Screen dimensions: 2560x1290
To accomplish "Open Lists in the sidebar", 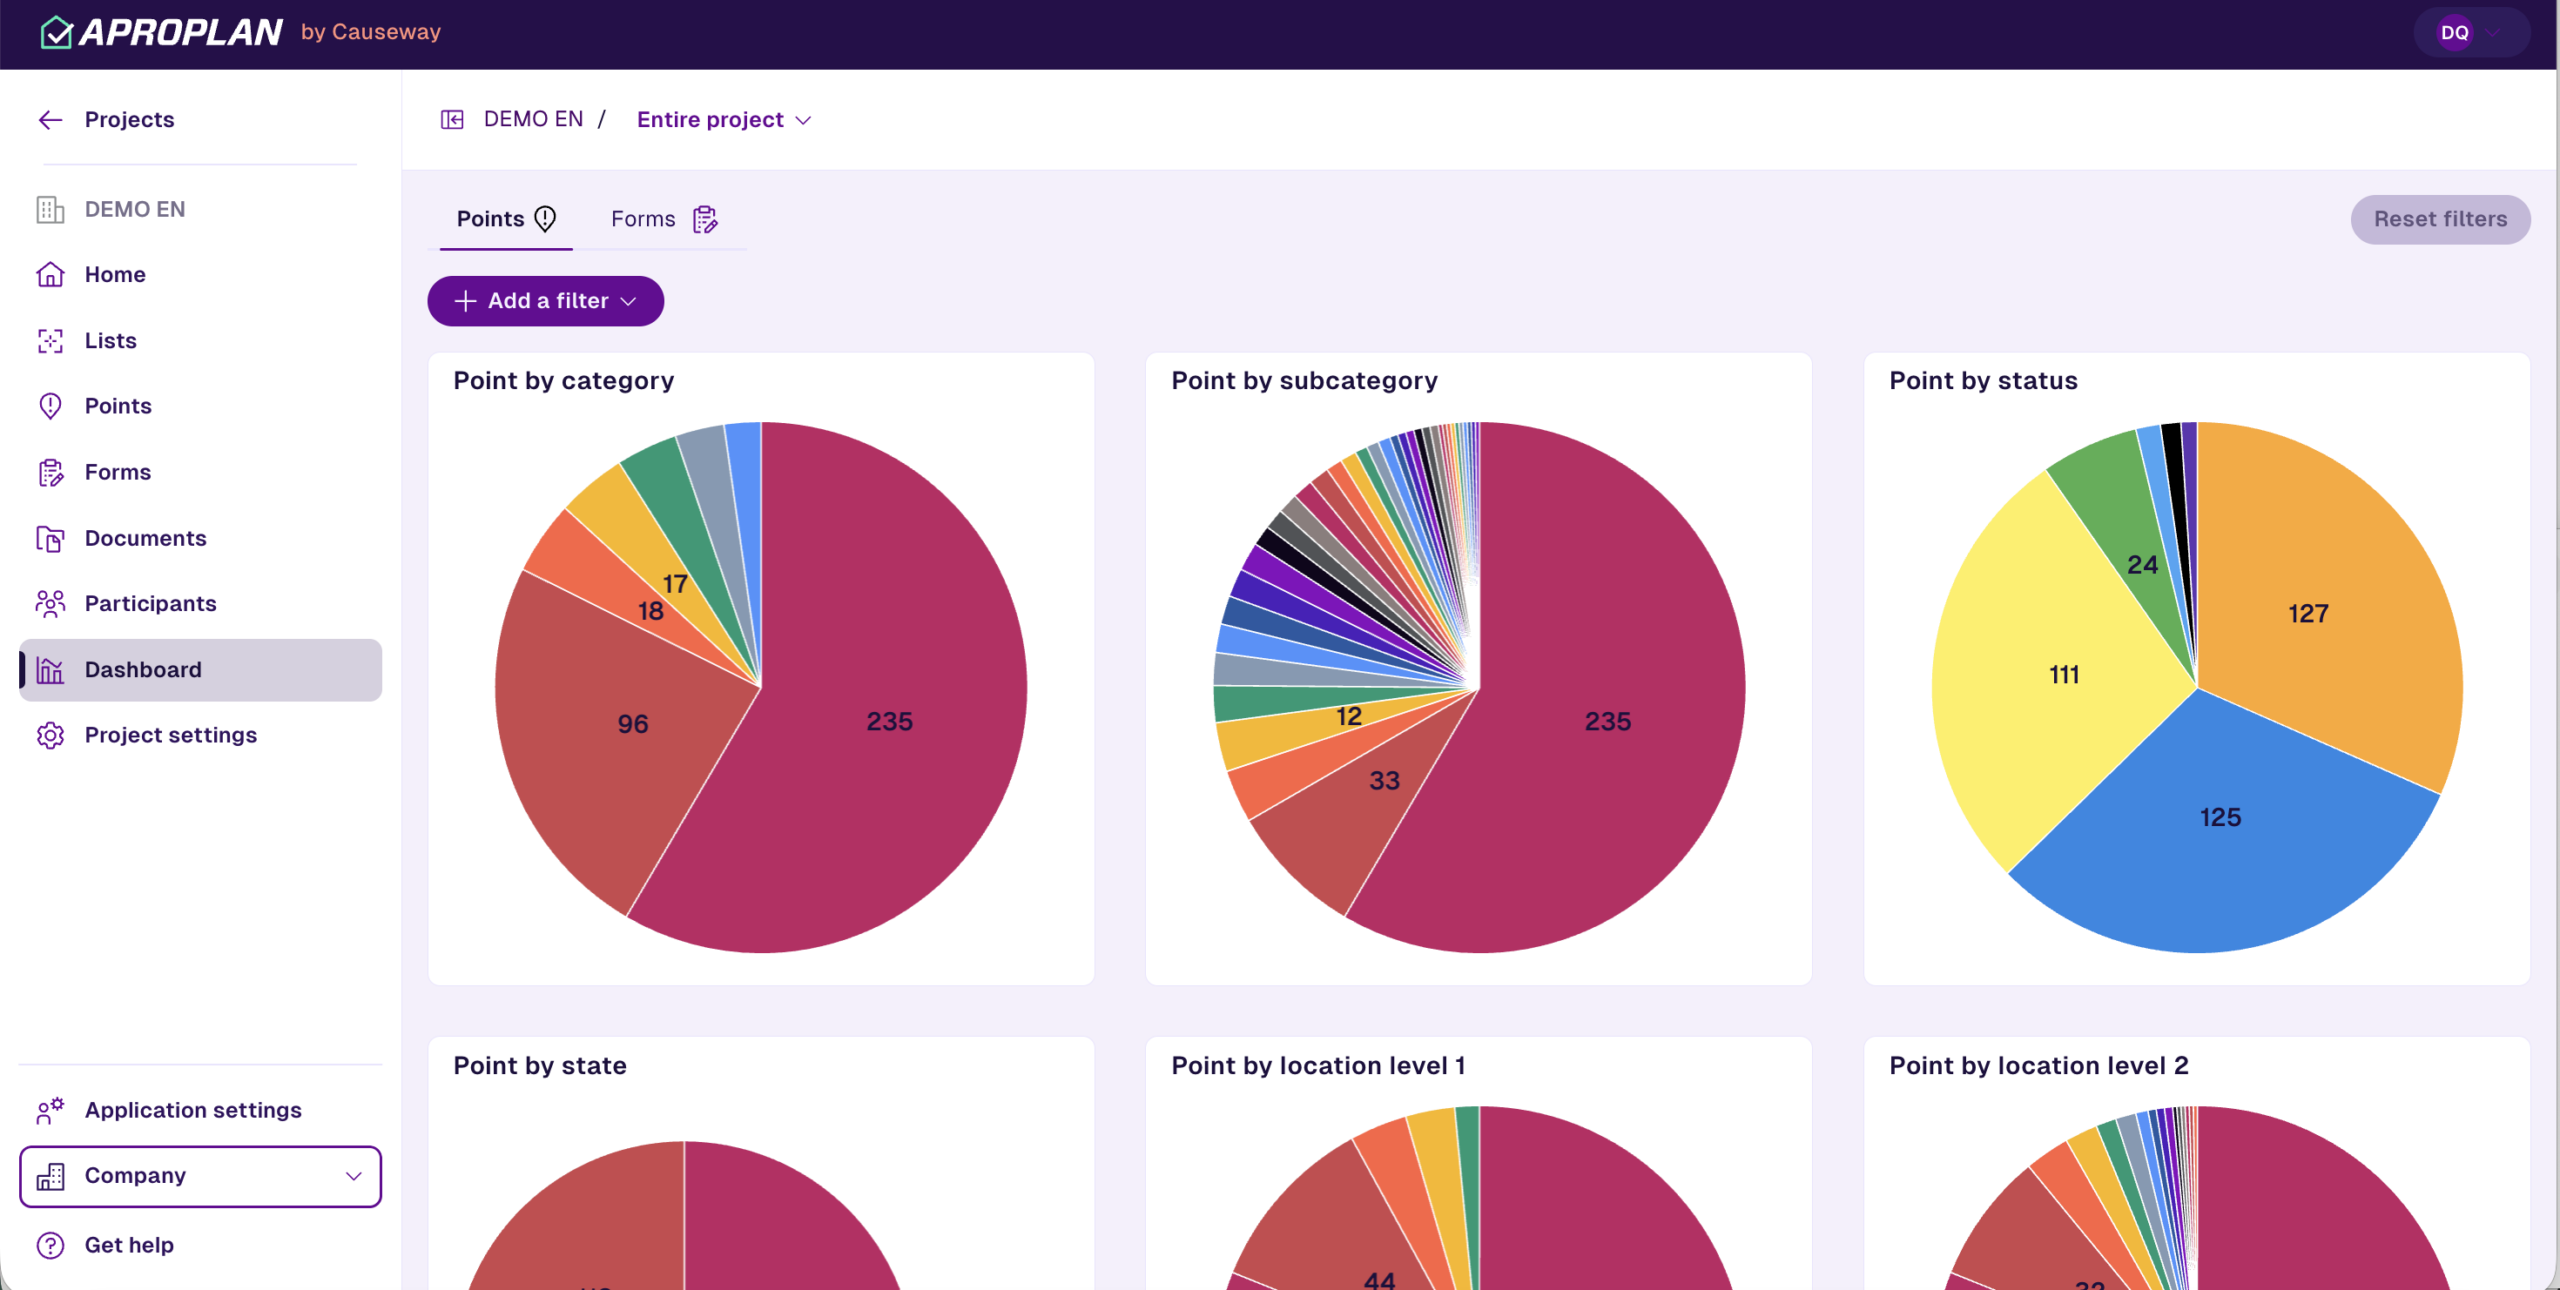I will coord(200,341).
